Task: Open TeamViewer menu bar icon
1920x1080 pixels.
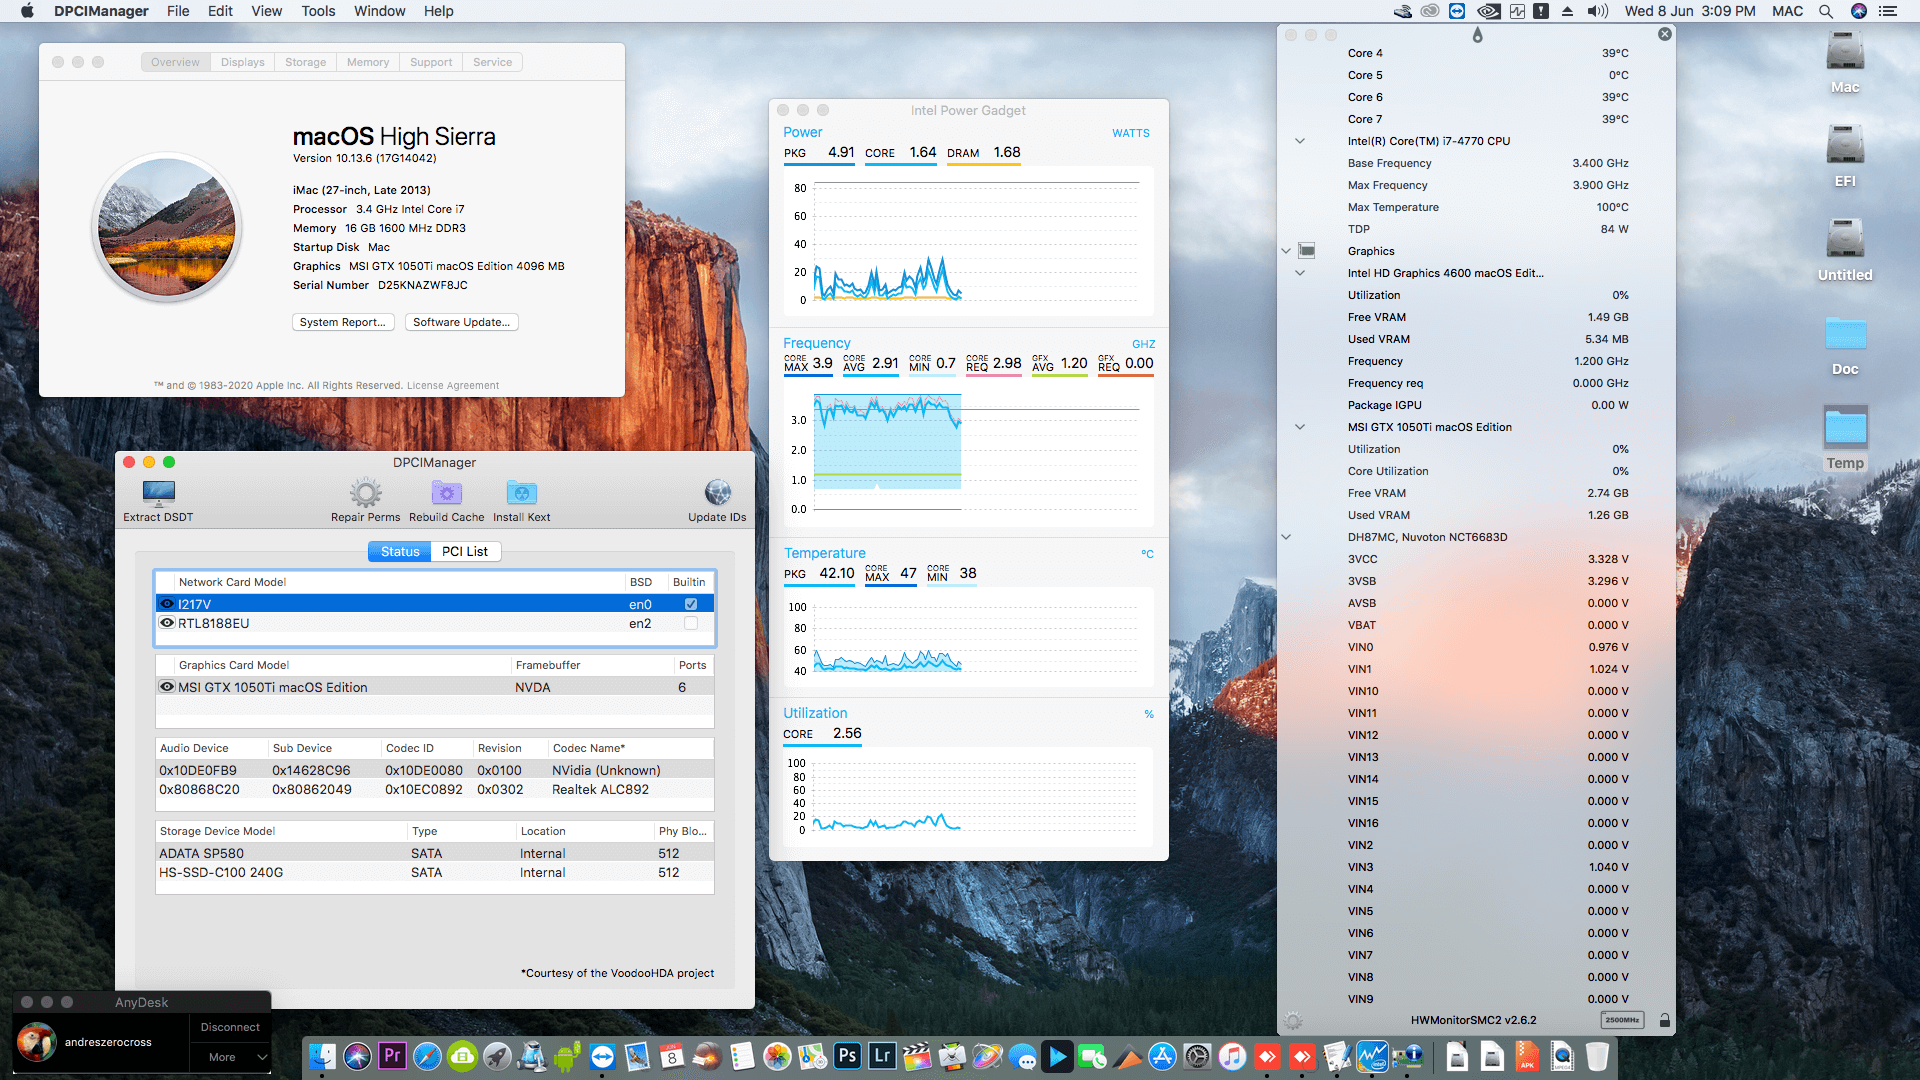Action: 1457,11
